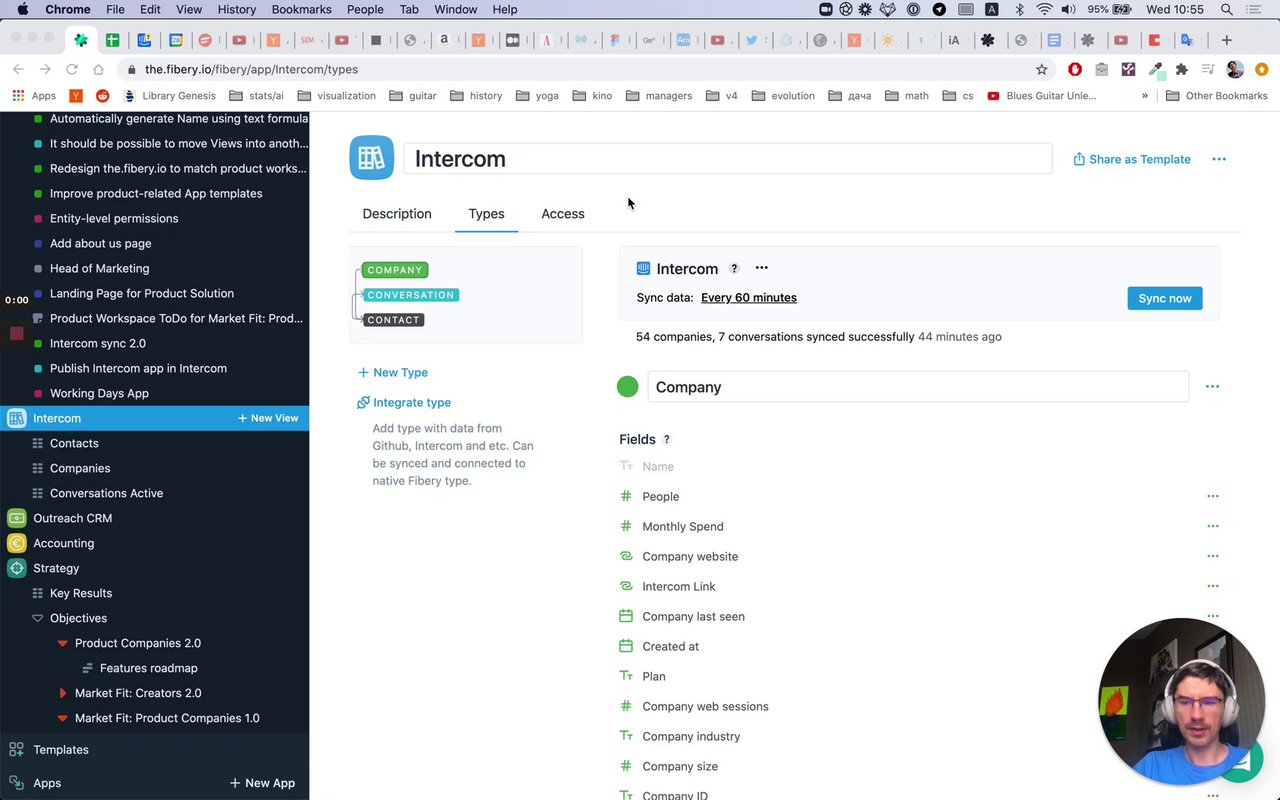Select the COMPANY badge in the type diagram
The height and width of the screenshot is (800, 1280).
click(x=395, y=270)
